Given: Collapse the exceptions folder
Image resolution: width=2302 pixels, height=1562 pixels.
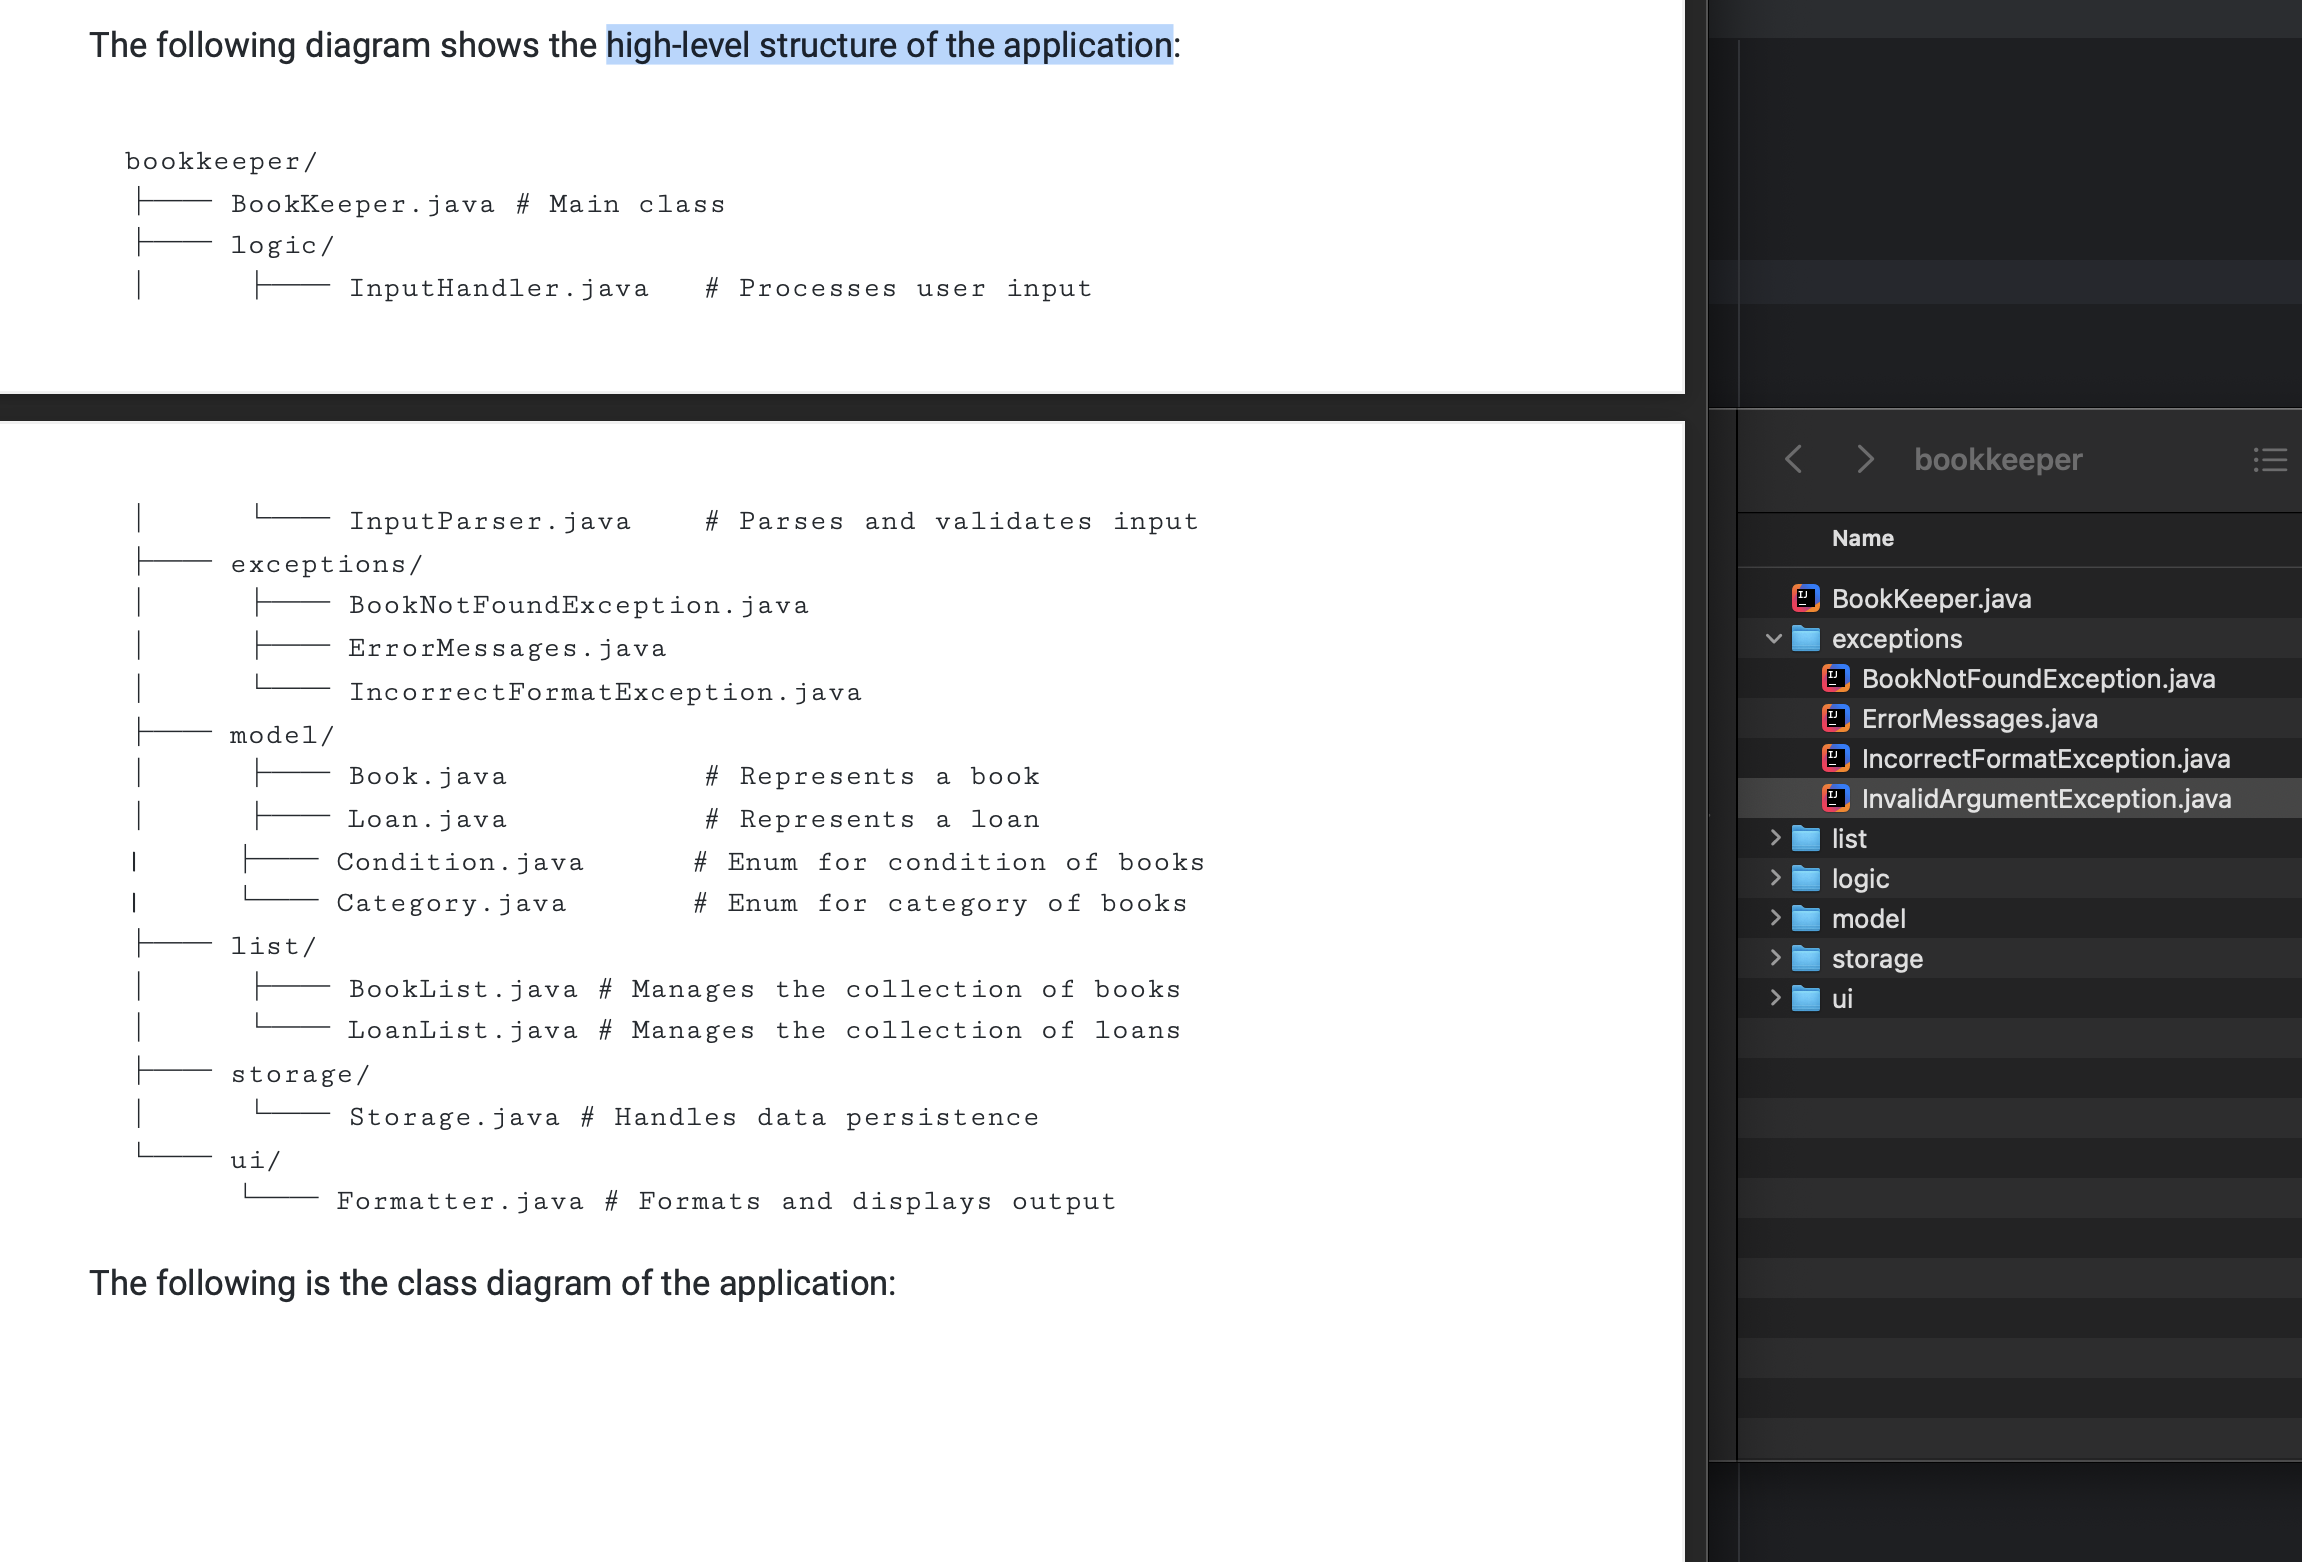Looking at the screenshot, I should (1774, 639).
